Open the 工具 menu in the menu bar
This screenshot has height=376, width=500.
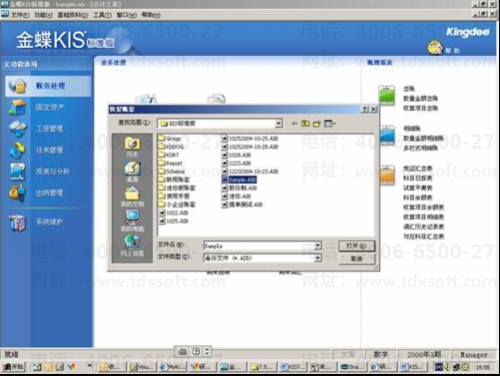pyautogui.click(x=102, y=15)
